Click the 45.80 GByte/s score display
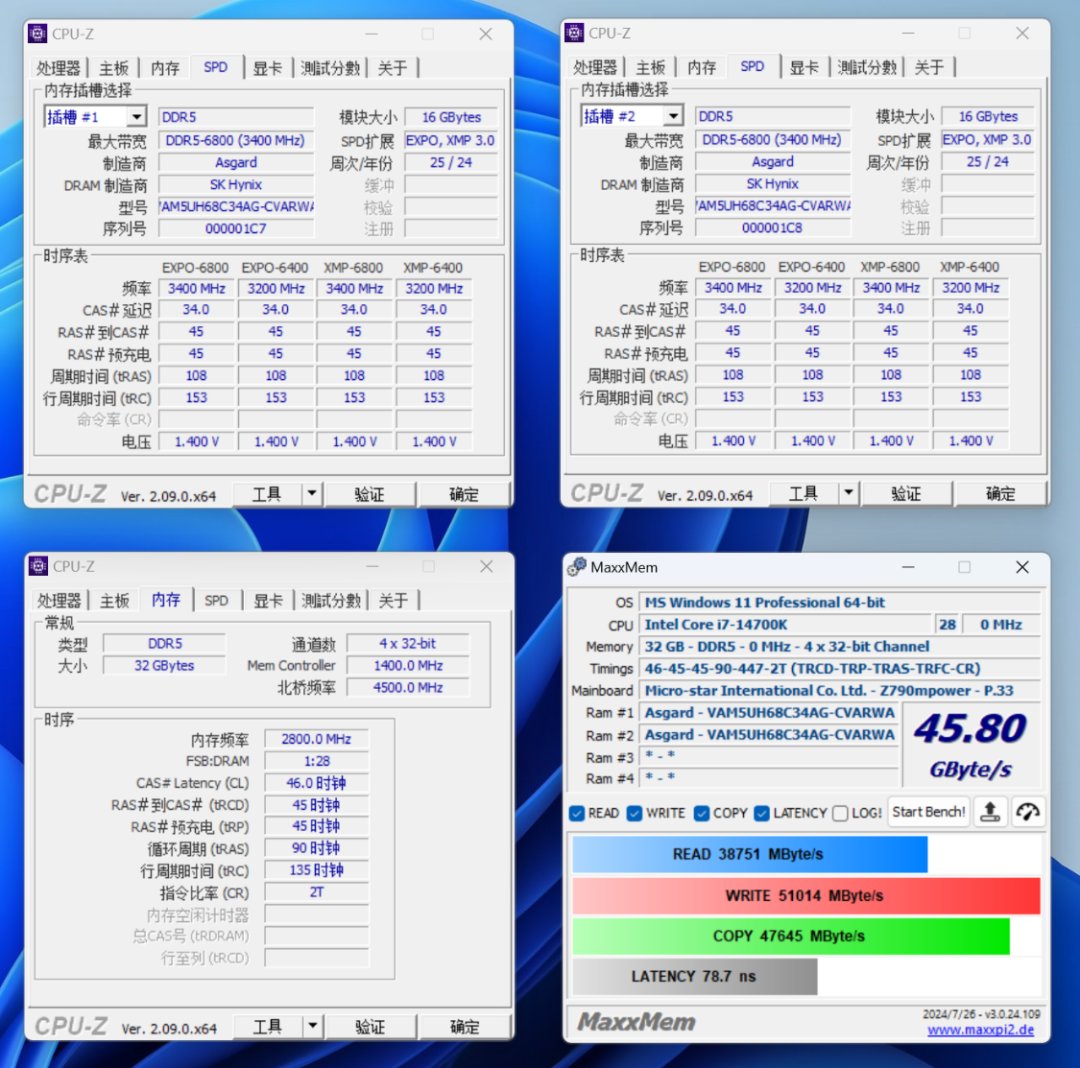The height and width of the screenshot is (1068, 1080). click(970, 746)
